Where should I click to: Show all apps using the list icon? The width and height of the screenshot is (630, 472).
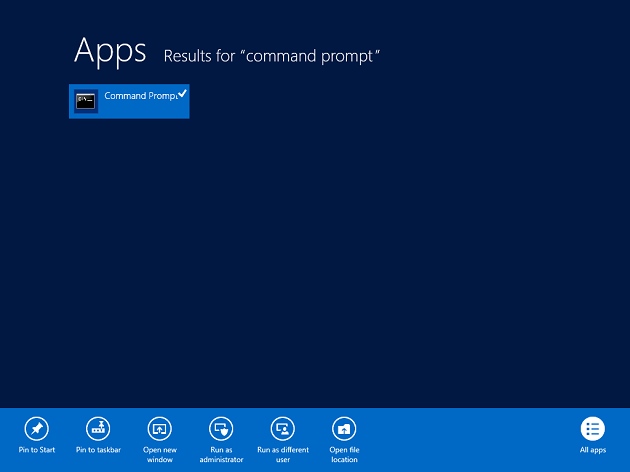(x=593, y=428)
